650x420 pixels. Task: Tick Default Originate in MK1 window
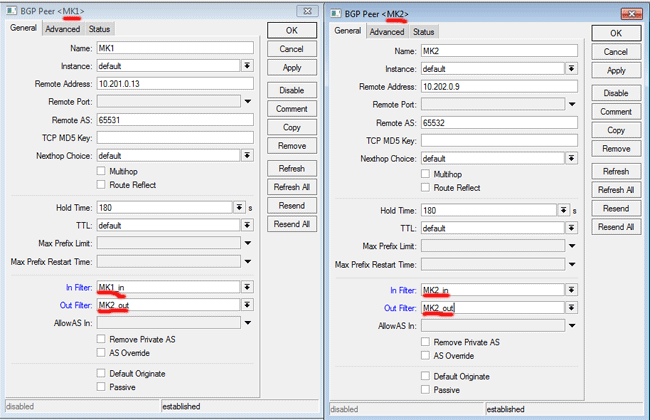pos(101,371)
